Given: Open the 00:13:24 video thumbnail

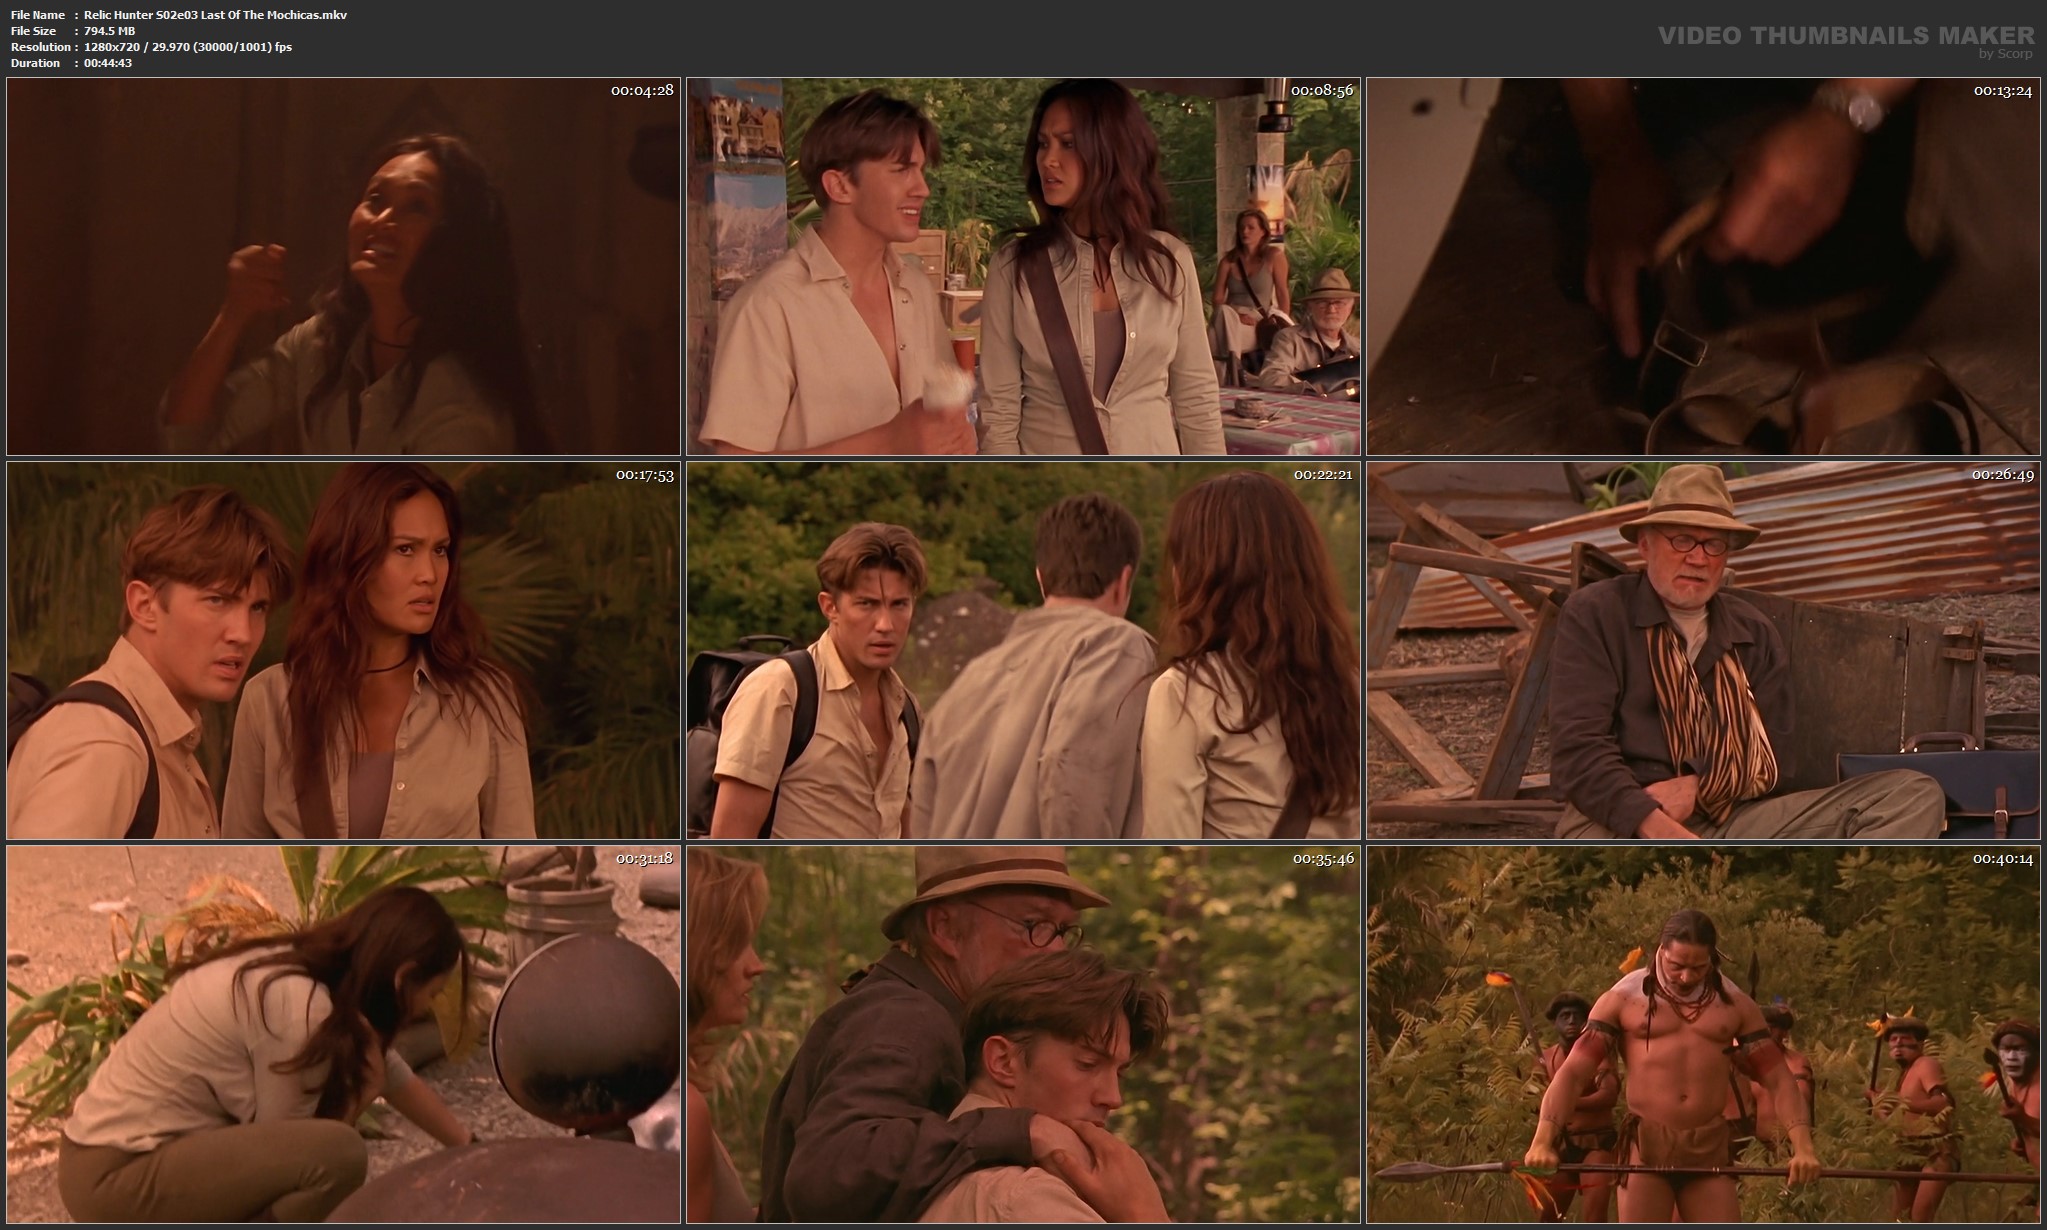Looking at the screenshot, I should tap(1703, 267).
